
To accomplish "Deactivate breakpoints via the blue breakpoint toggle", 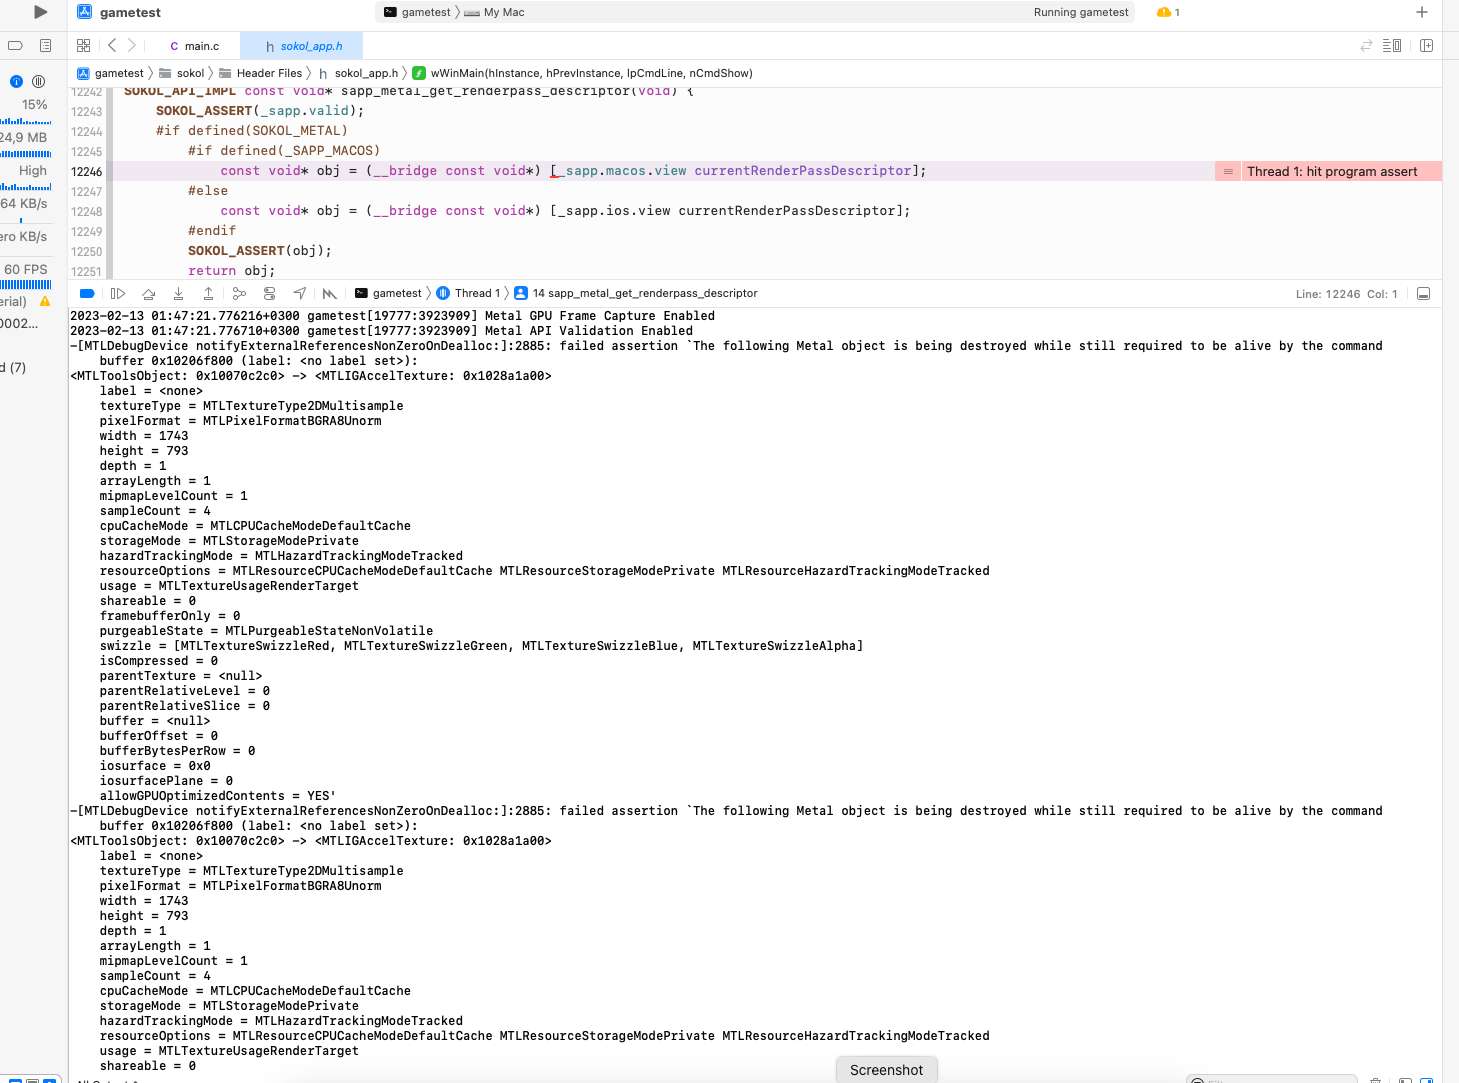I will [87, 293].
